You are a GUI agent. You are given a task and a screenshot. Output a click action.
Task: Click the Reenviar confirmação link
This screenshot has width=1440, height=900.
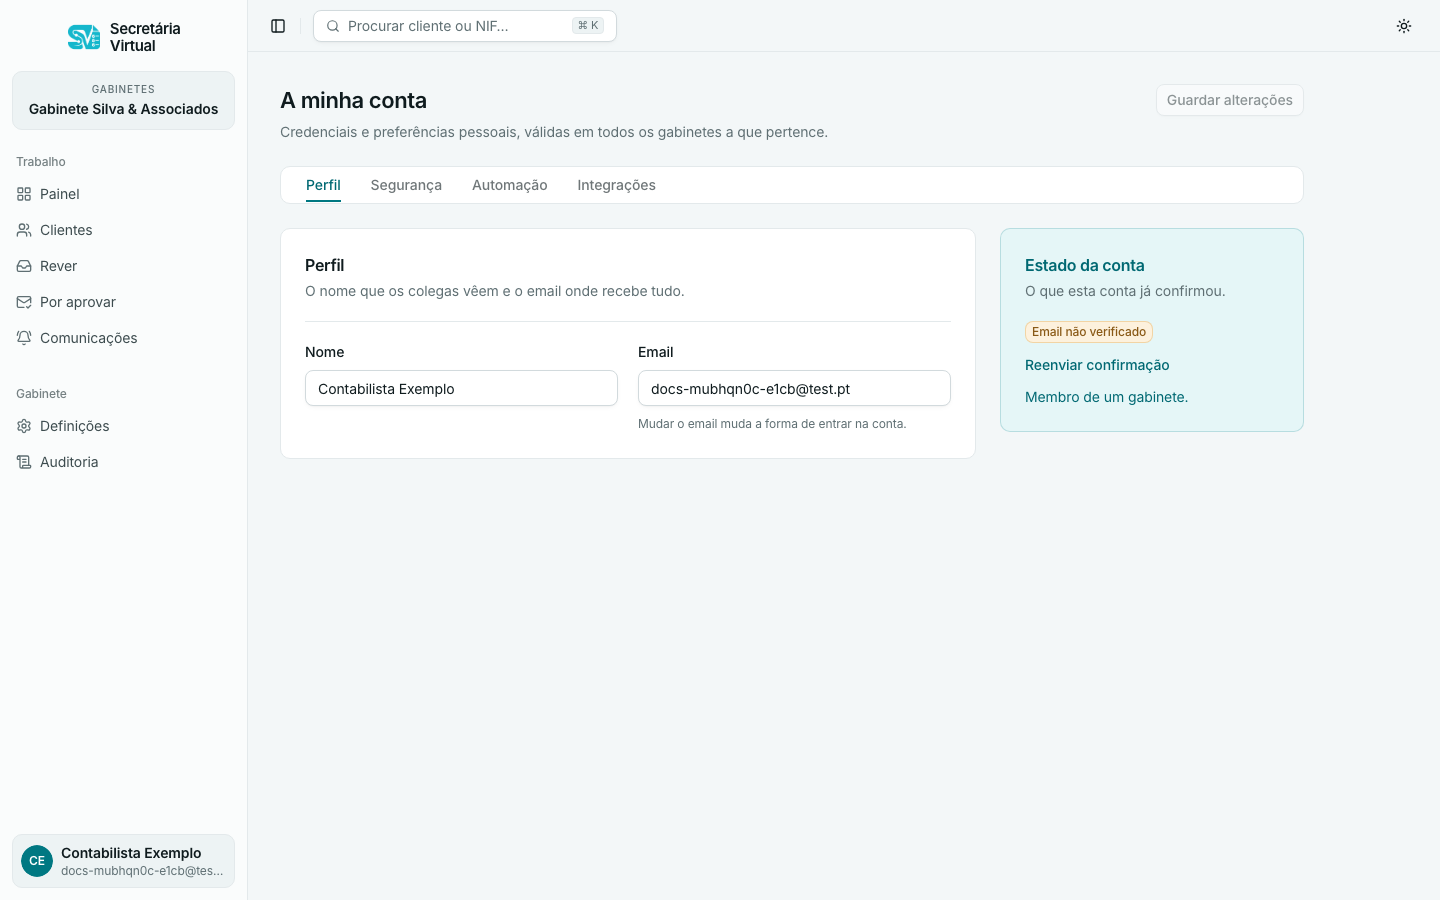click(x=1097, y=365)
